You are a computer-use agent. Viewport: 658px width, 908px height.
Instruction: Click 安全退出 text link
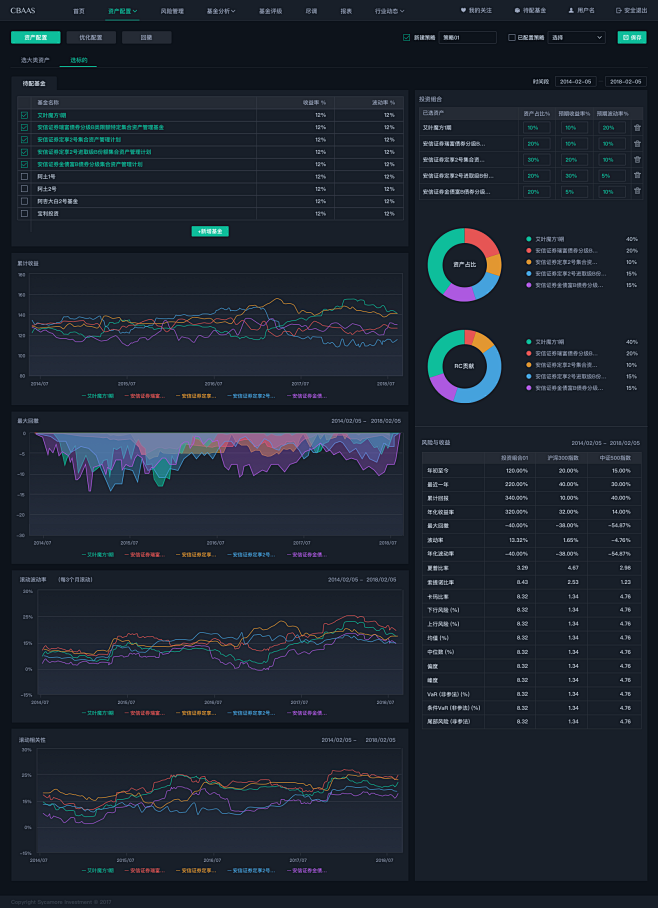pos(635,10)
